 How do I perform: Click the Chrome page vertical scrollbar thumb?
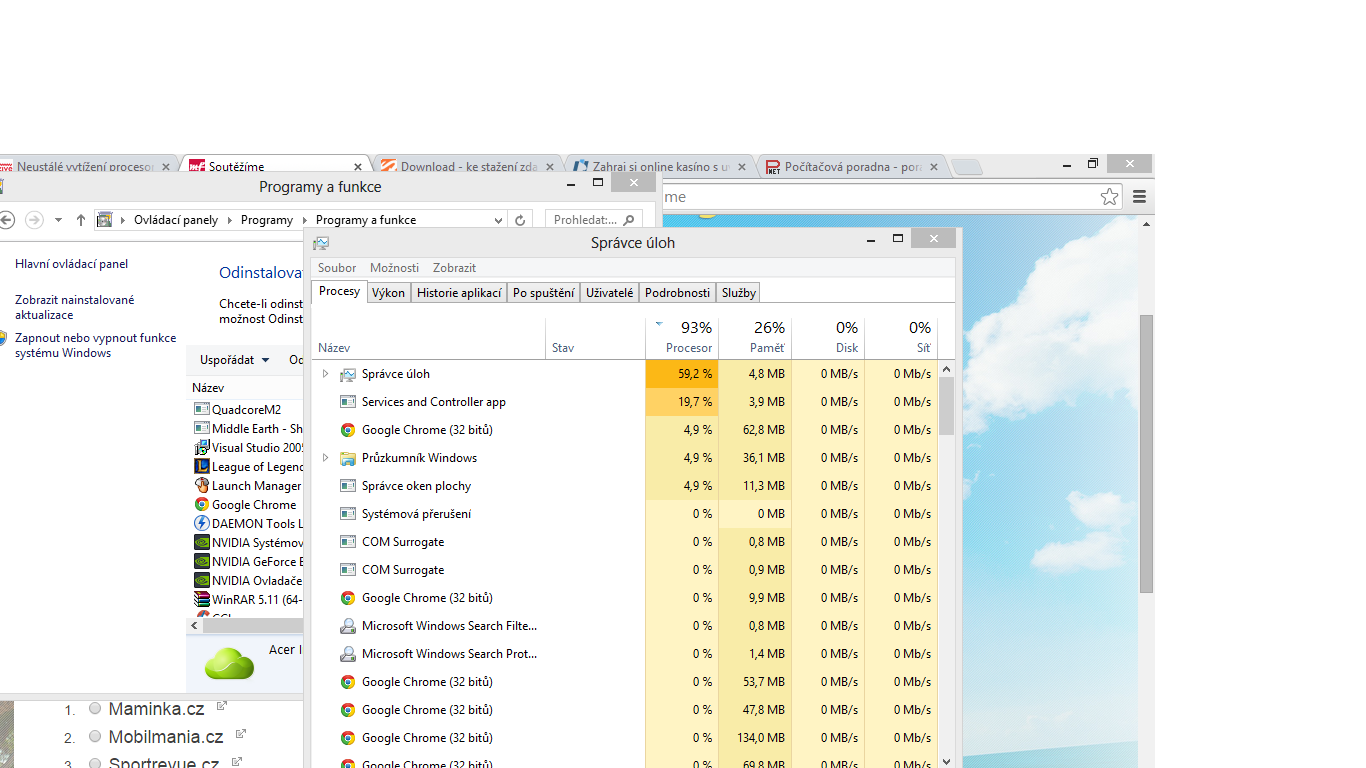click(x=1146, y=453)
